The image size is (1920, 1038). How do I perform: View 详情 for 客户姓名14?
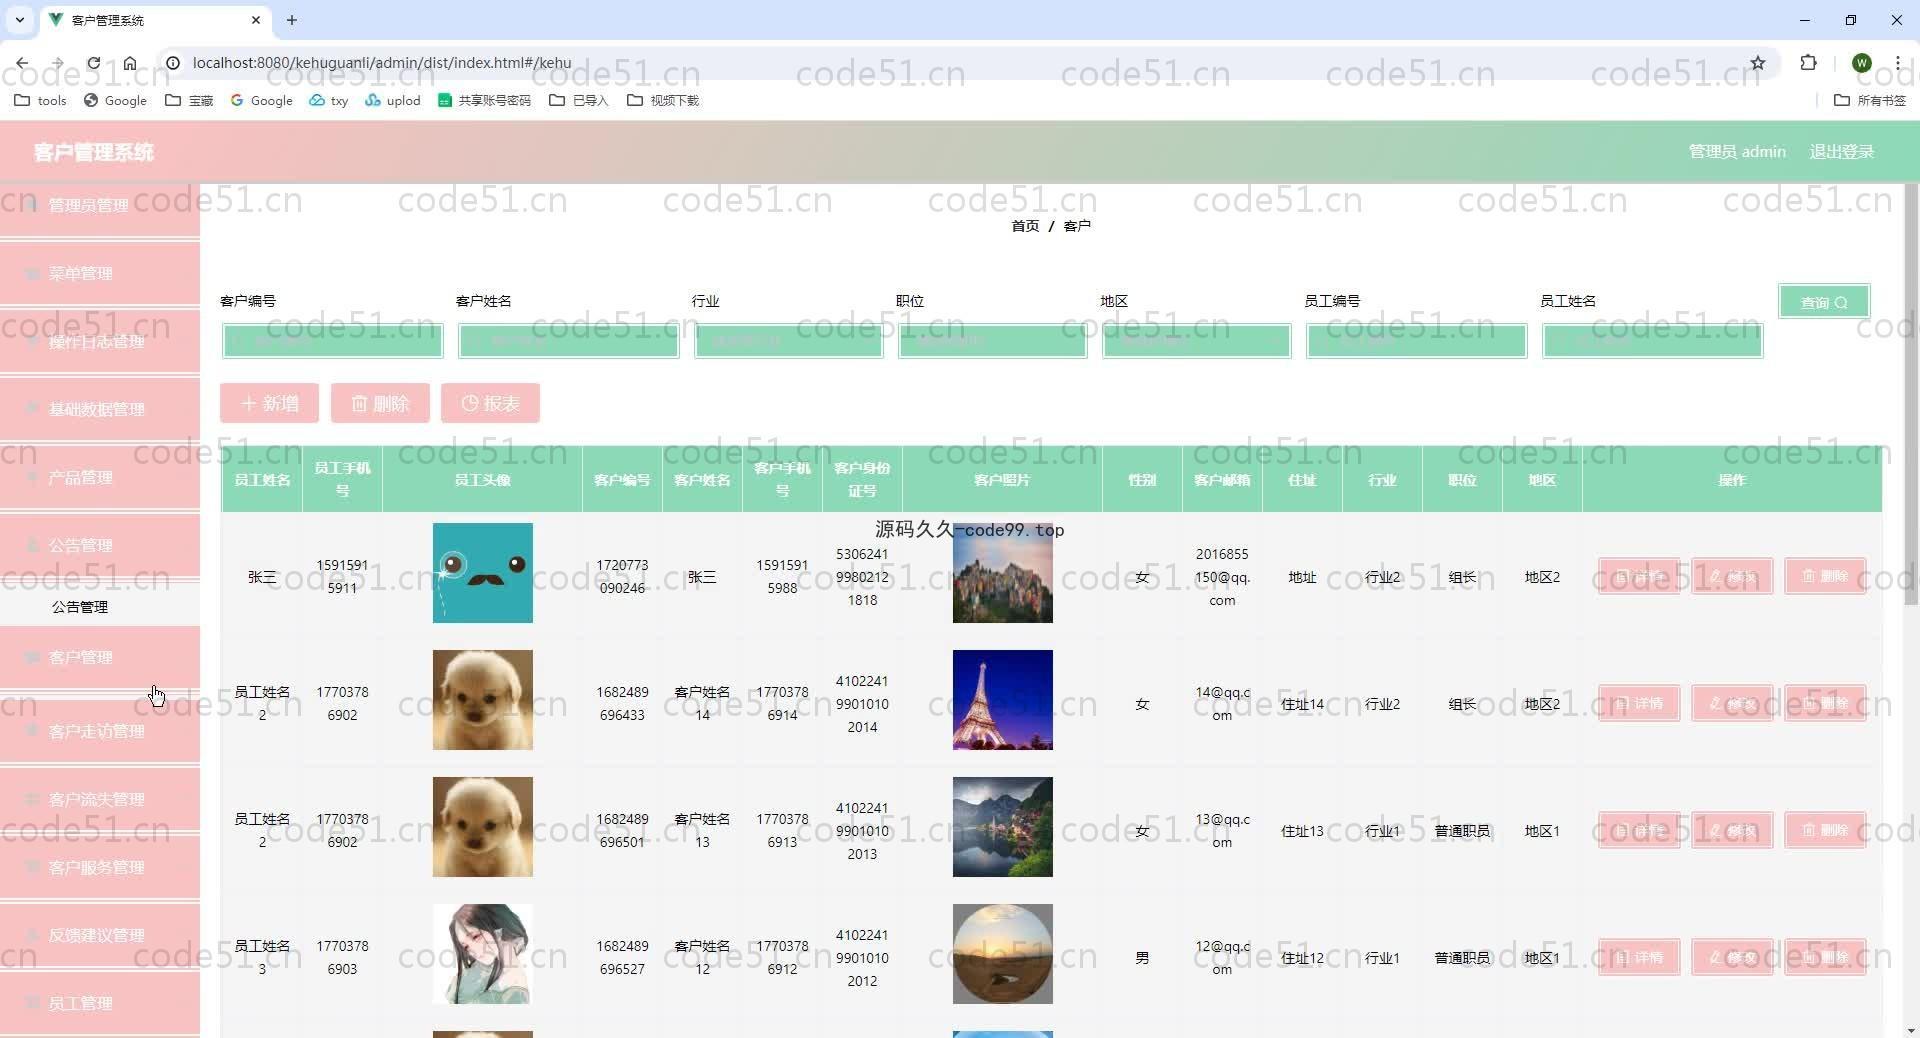tap(1639, 703)
